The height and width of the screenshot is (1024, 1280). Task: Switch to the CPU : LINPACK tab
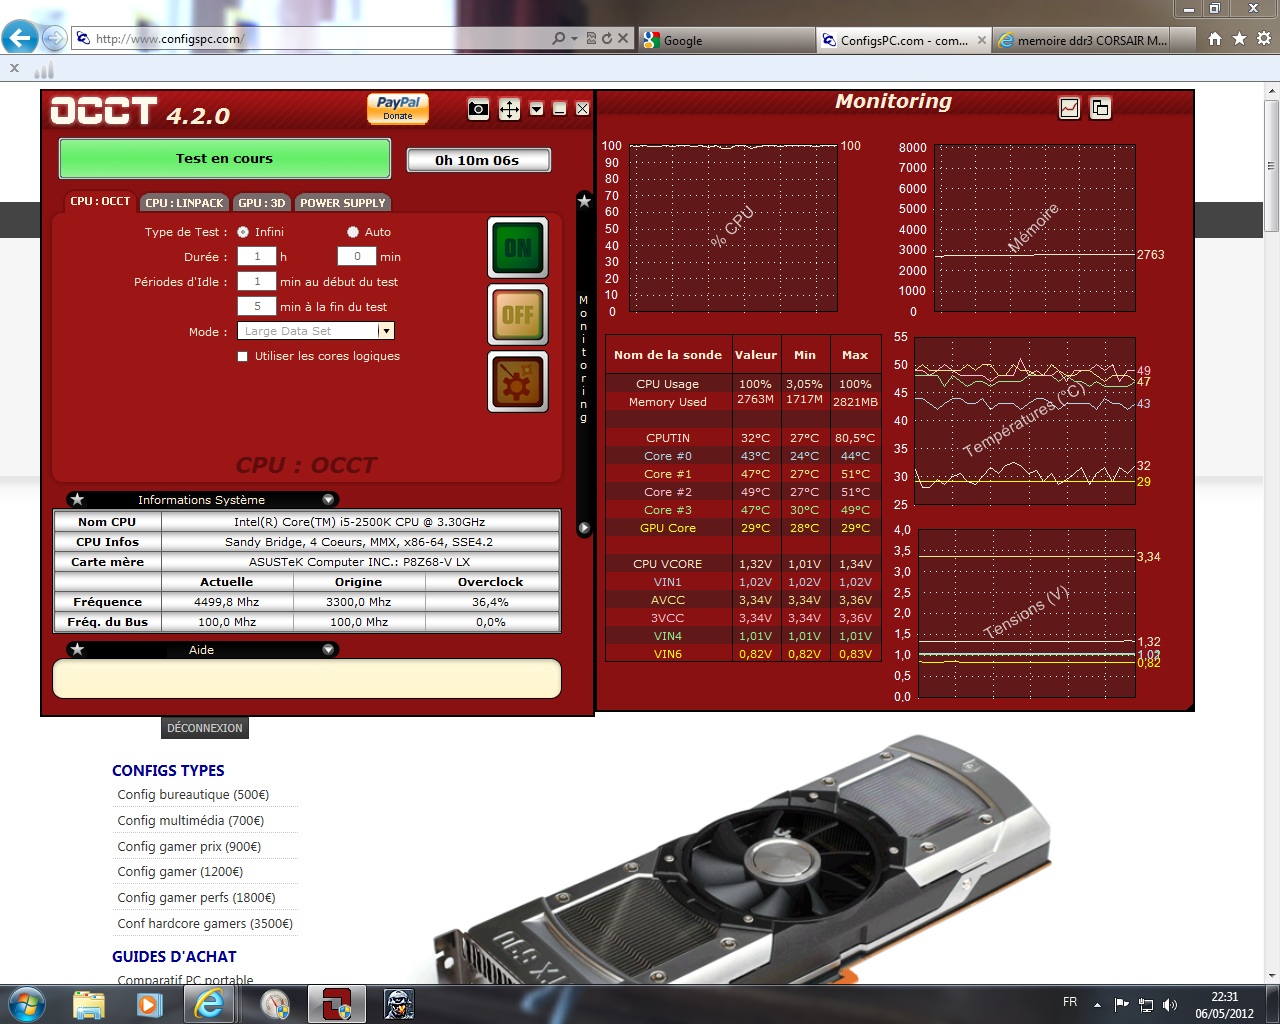(184, 203)
